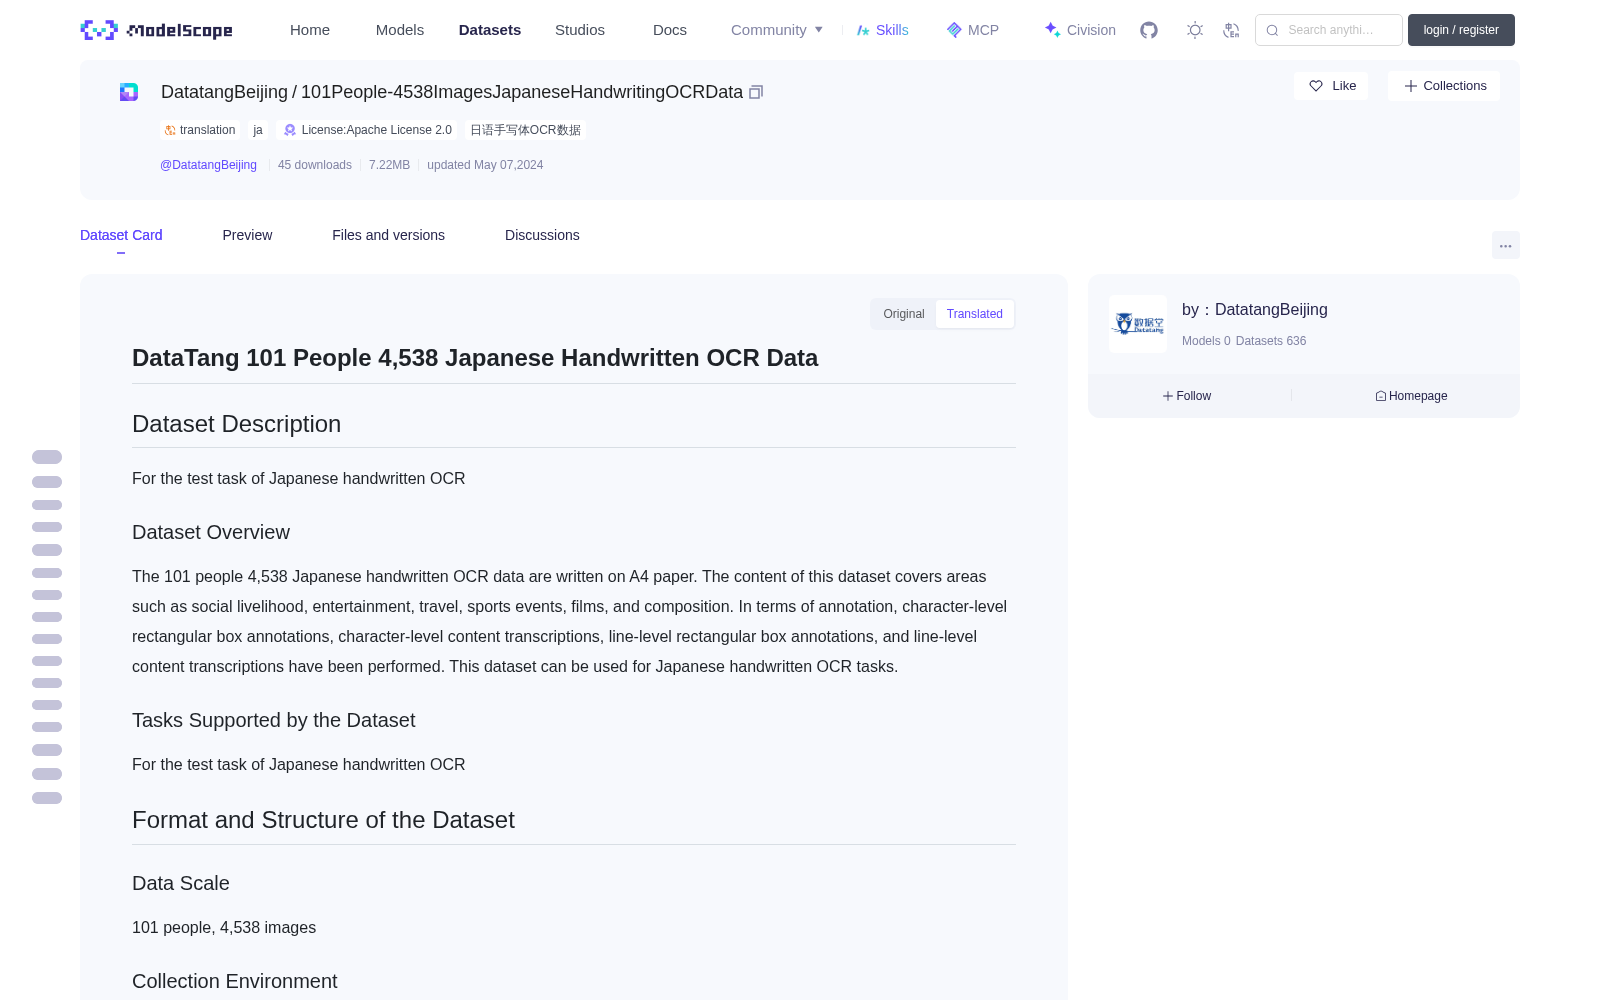Click the Apache License 2.0 tag
The height and width of the screenshot is (1000, 1600).
tap(367, 130)
